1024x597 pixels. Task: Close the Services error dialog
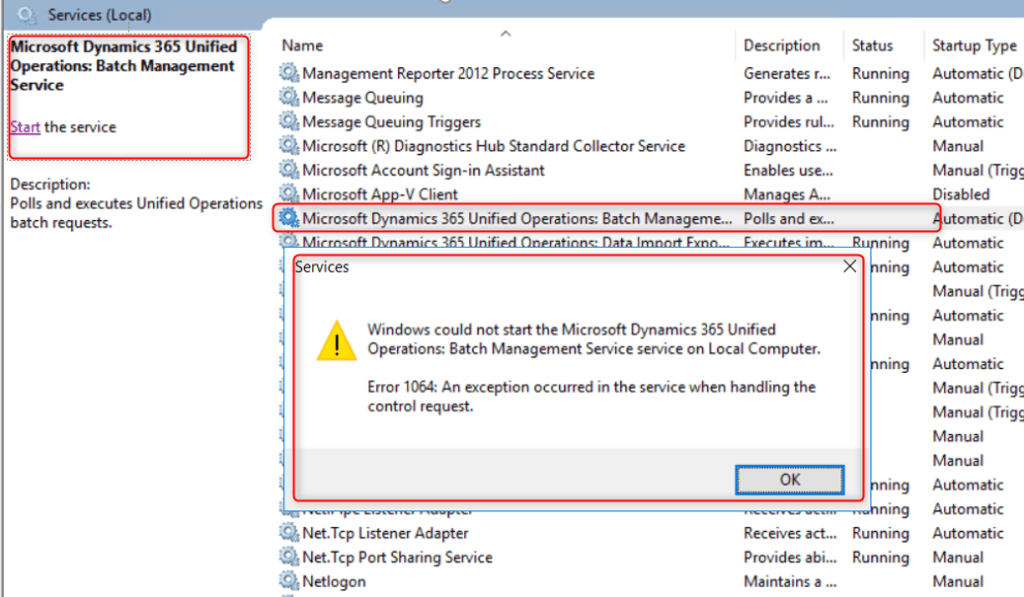[849, 266]
